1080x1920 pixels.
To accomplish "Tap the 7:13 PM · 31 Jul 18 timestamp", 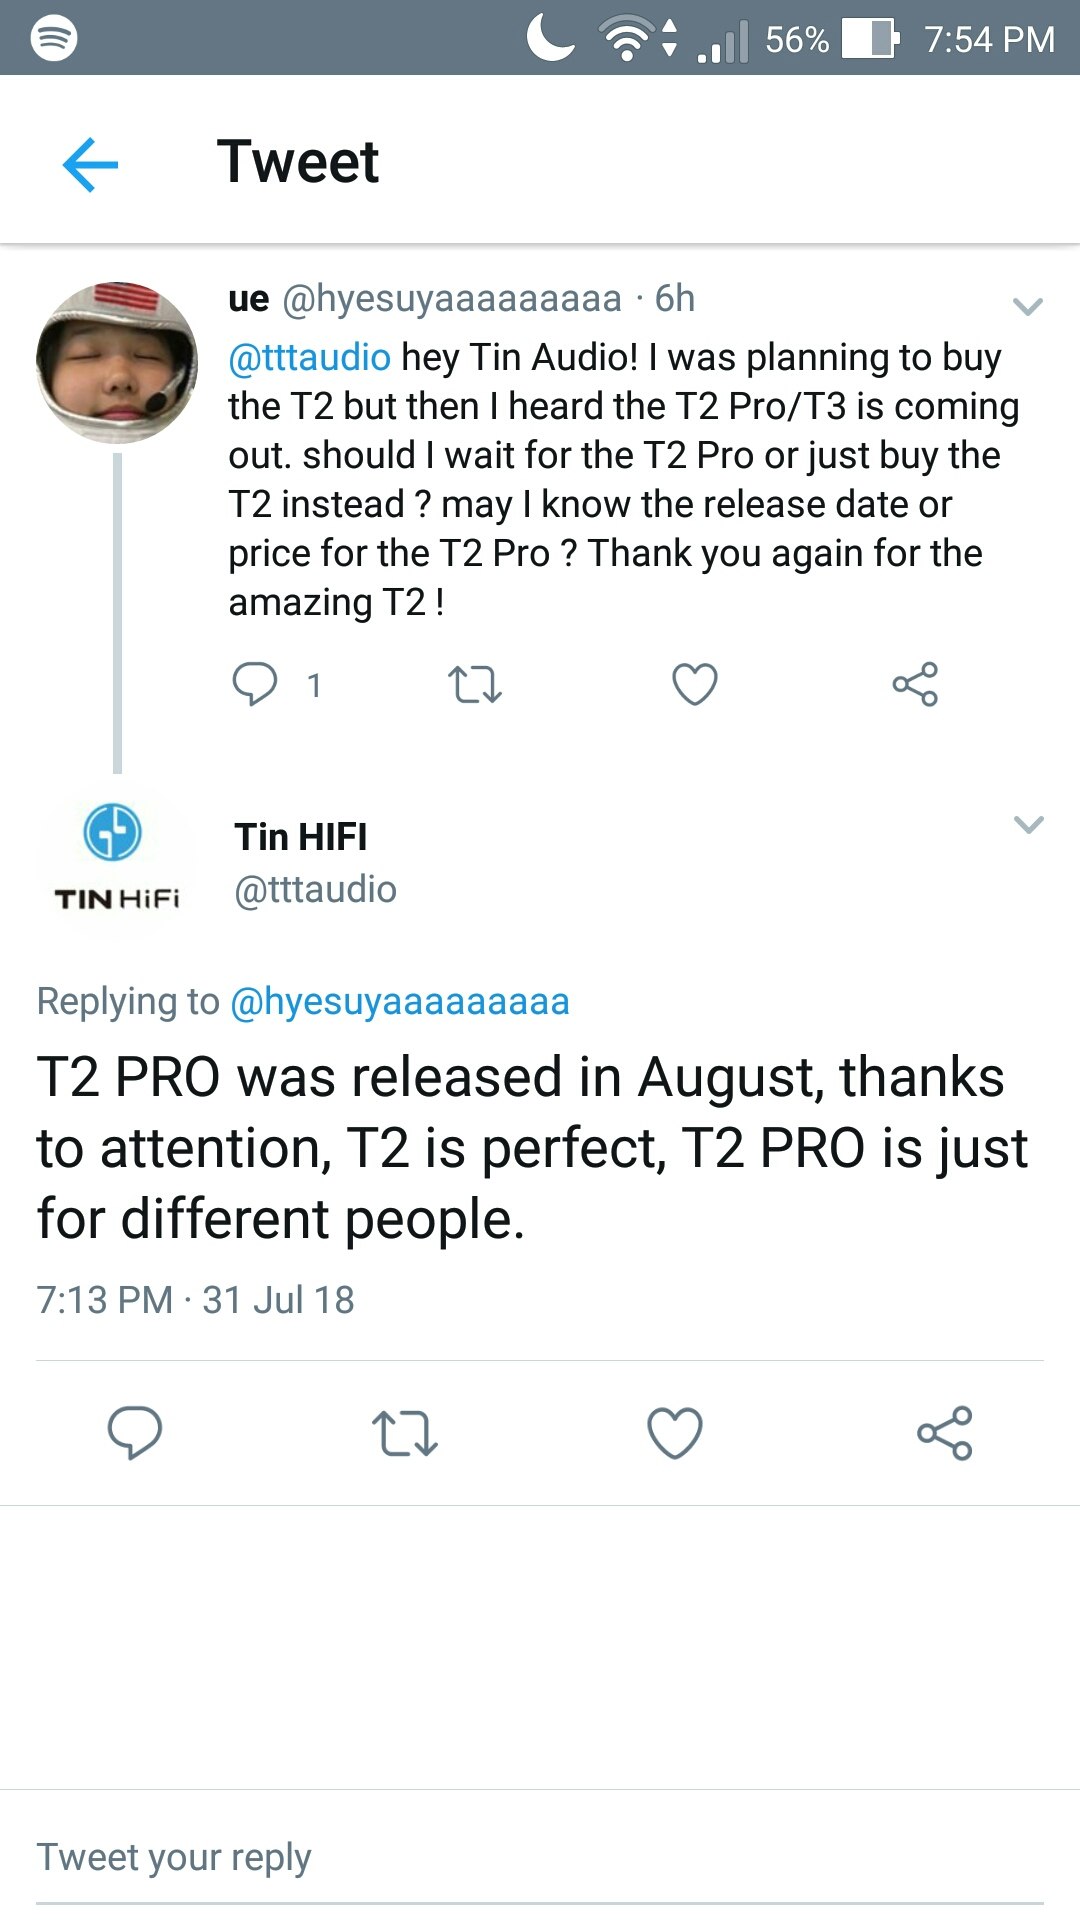I will (196, 1300).
